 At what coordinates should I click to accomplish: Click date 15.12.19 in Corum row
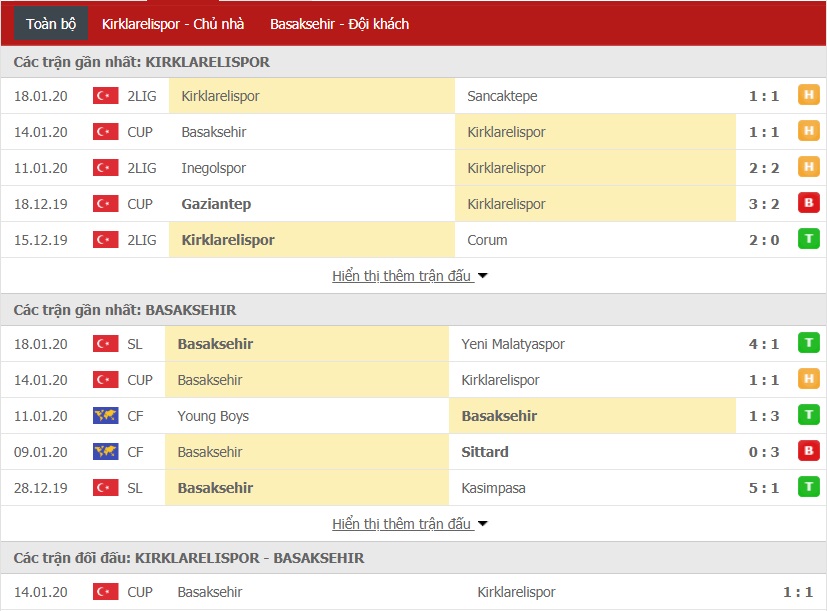click(x=41, y=240)
